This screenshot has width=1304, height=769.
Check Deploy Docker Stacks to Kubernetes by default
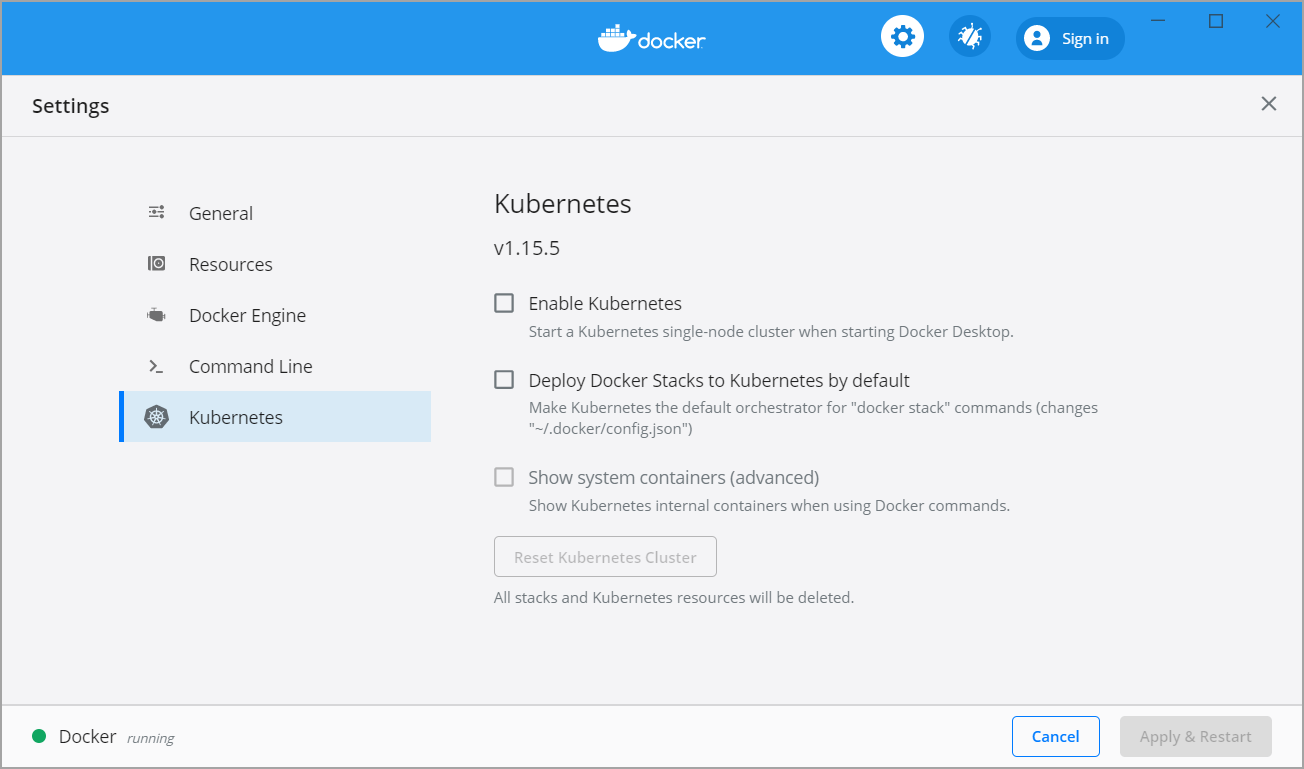click(503, 379)
